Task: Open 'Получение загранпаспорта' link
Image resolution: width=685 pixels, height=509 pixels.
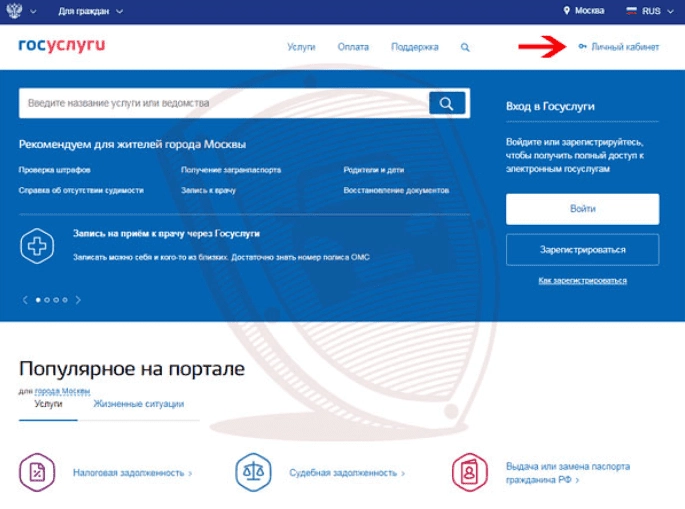Action: coord(231,170)
